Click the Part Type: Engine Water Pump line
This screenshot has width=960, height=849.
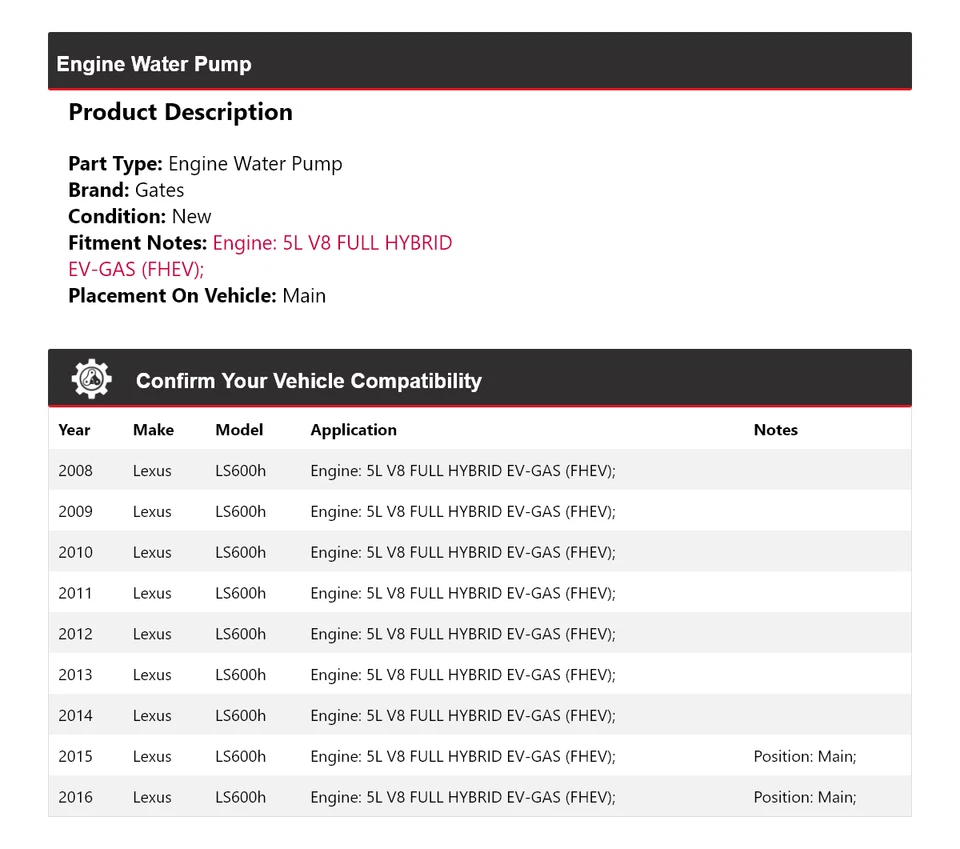click(205, 164)
